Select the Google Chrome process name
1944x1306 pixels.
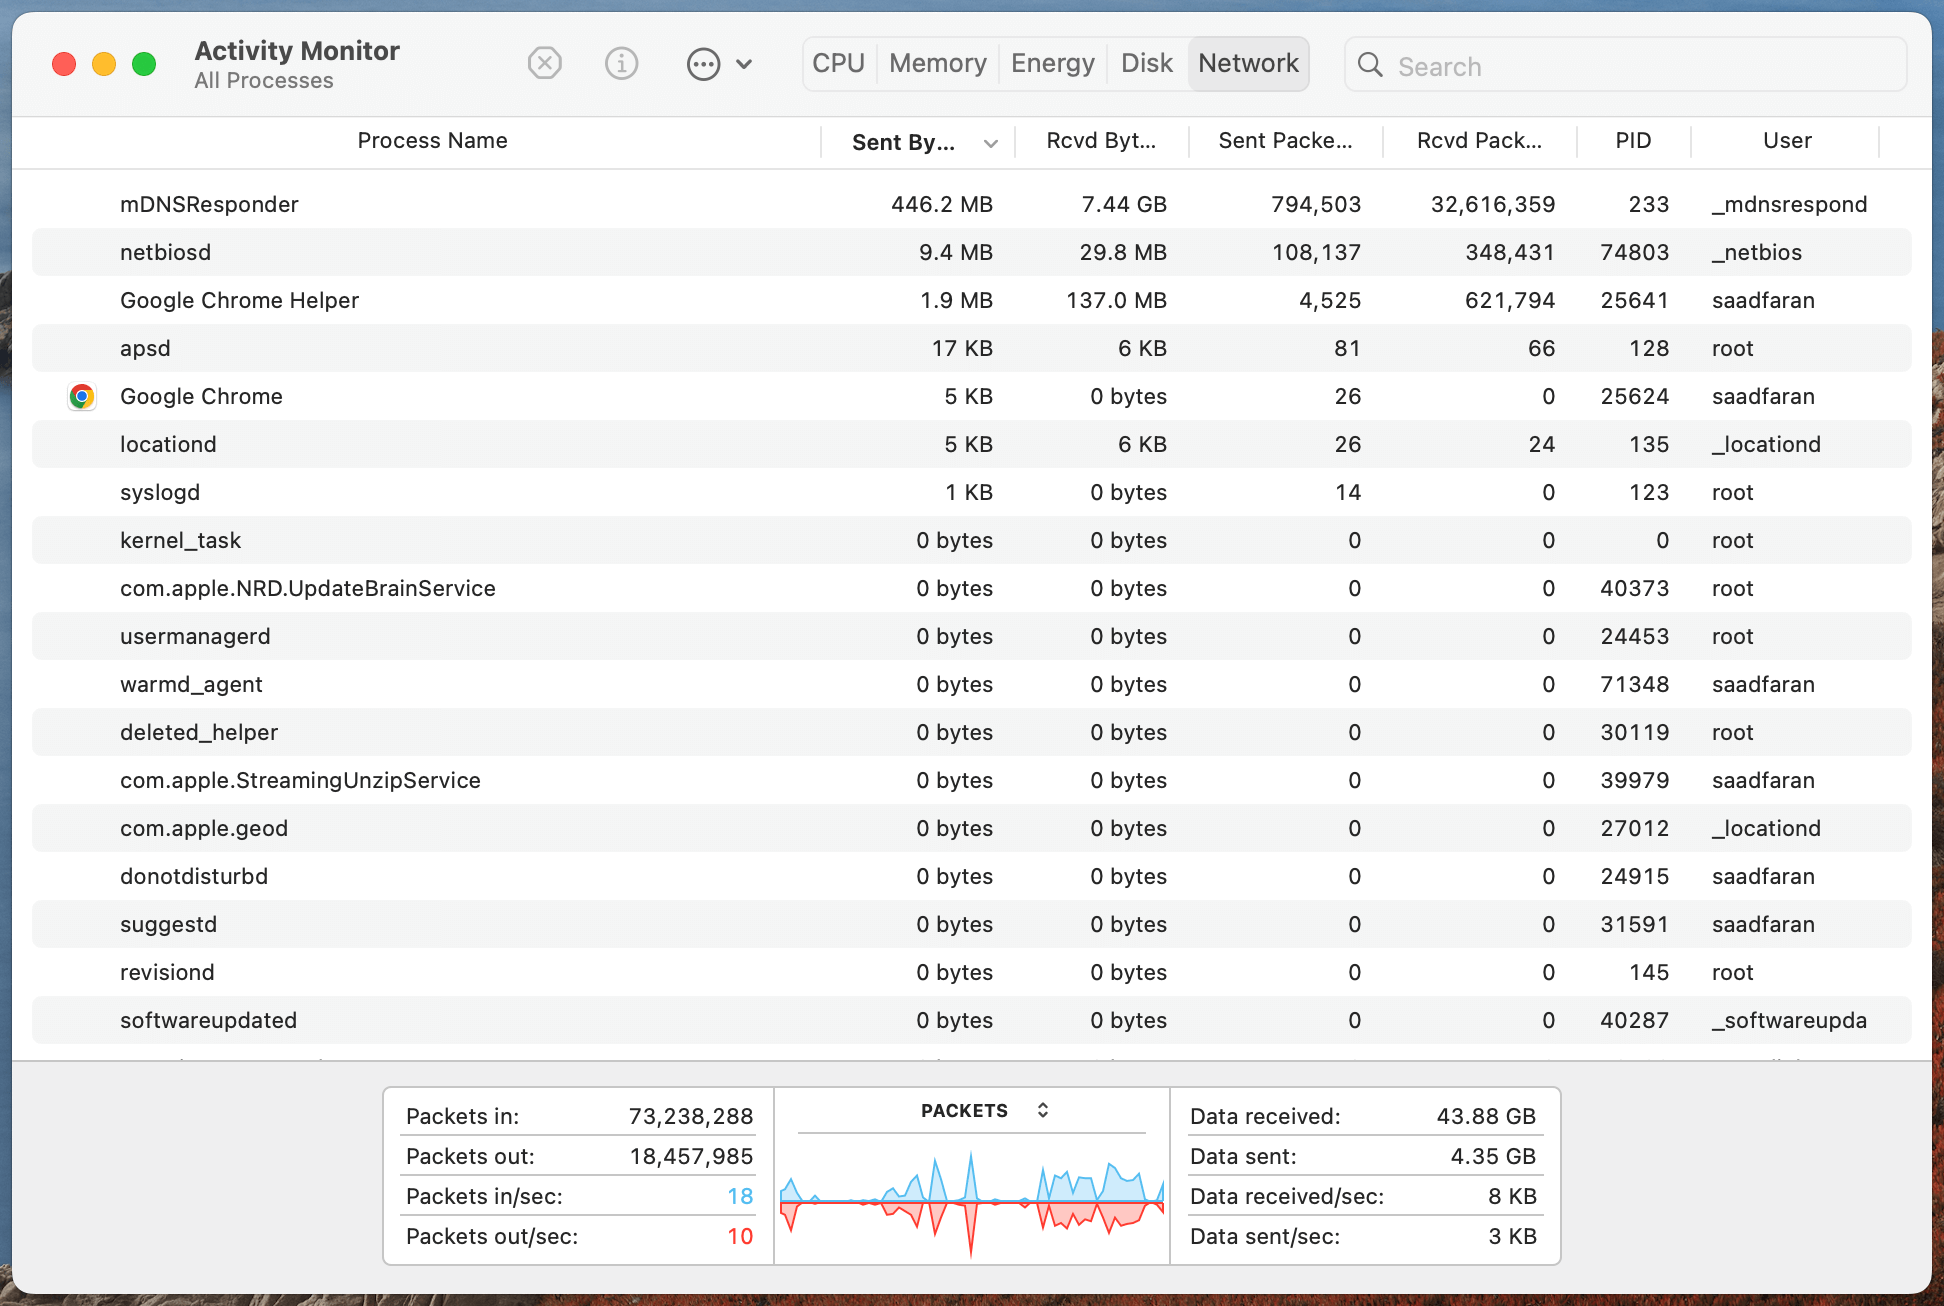click(x=201, y=396)
